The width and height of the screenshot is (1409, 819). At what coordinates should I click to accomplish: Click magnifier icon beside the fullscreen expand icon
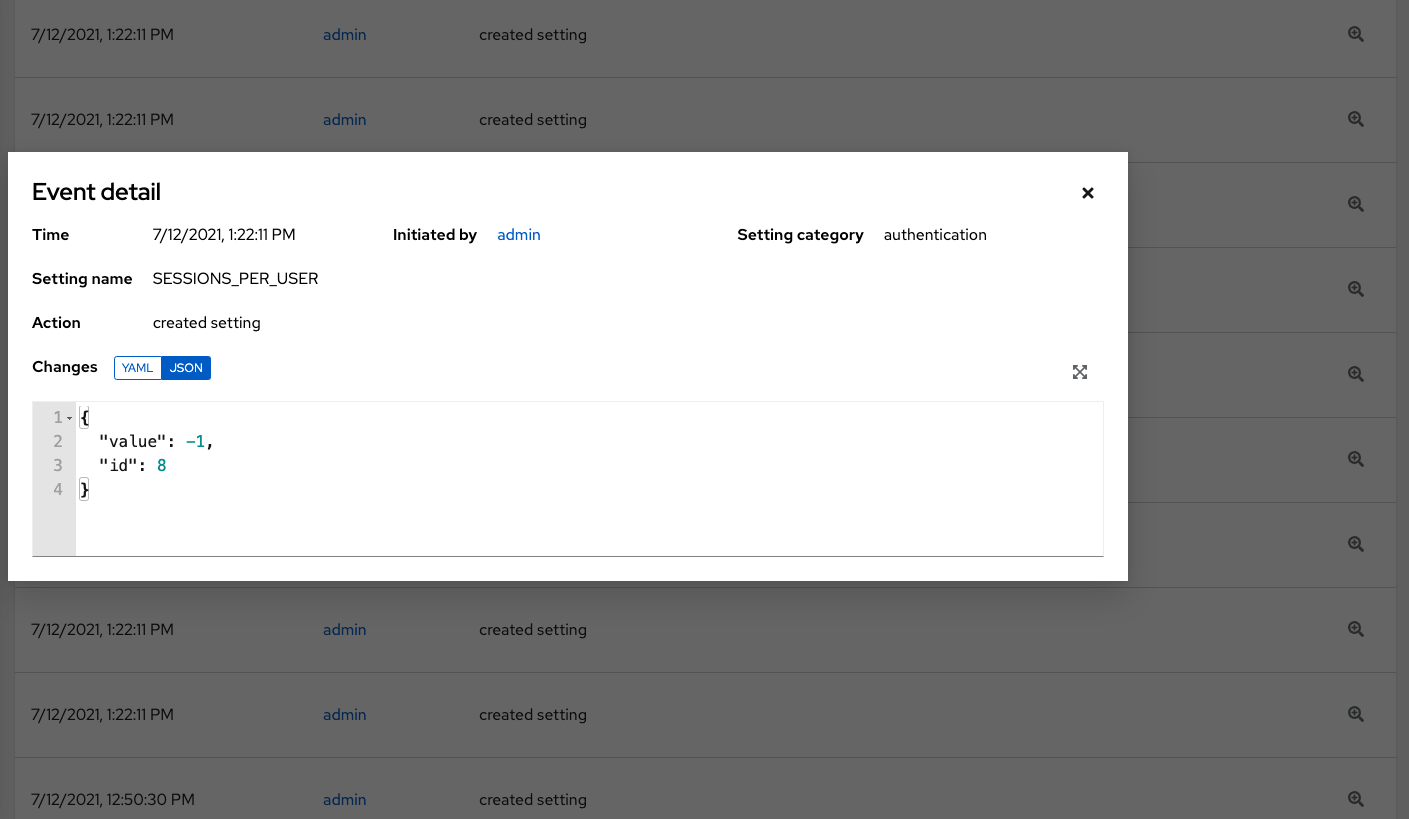tap(1356, 374)
